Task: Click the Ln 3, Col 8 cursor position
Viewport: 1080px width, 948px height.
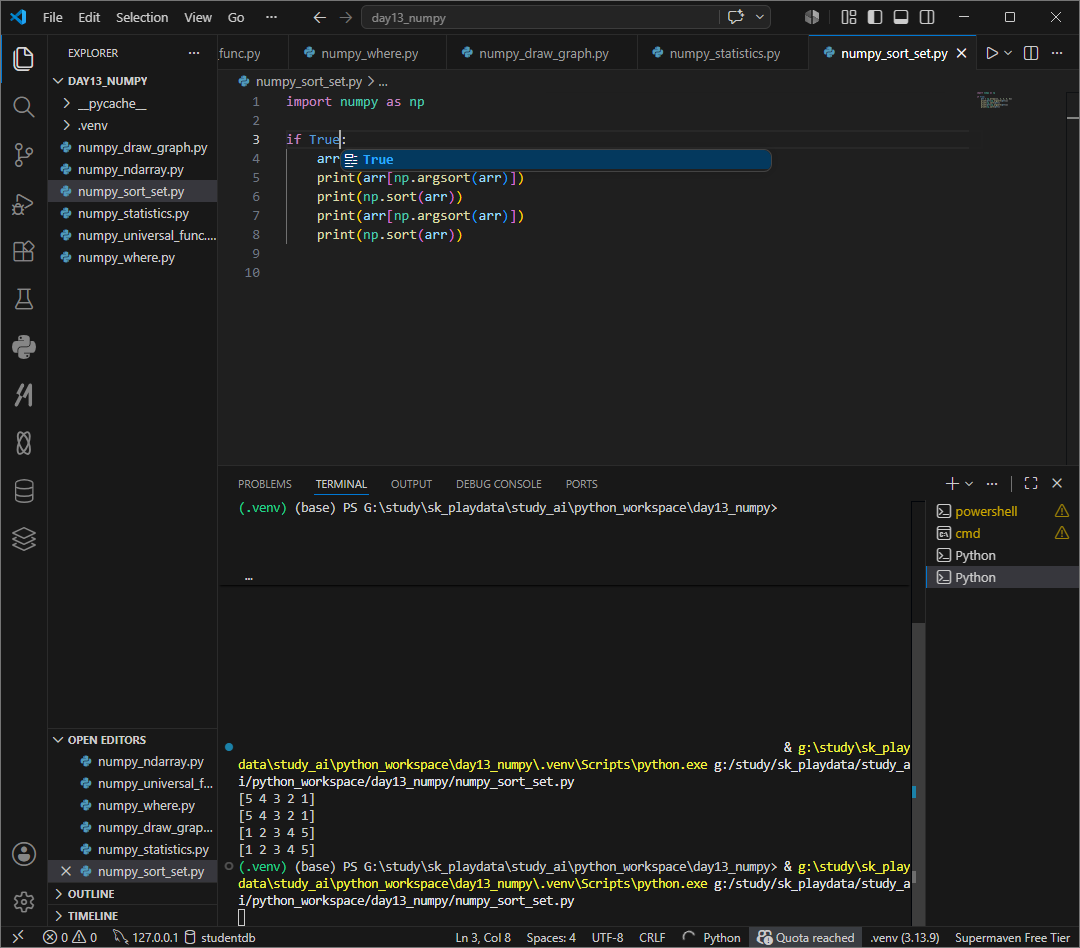Action: click(x=483, y=938)
